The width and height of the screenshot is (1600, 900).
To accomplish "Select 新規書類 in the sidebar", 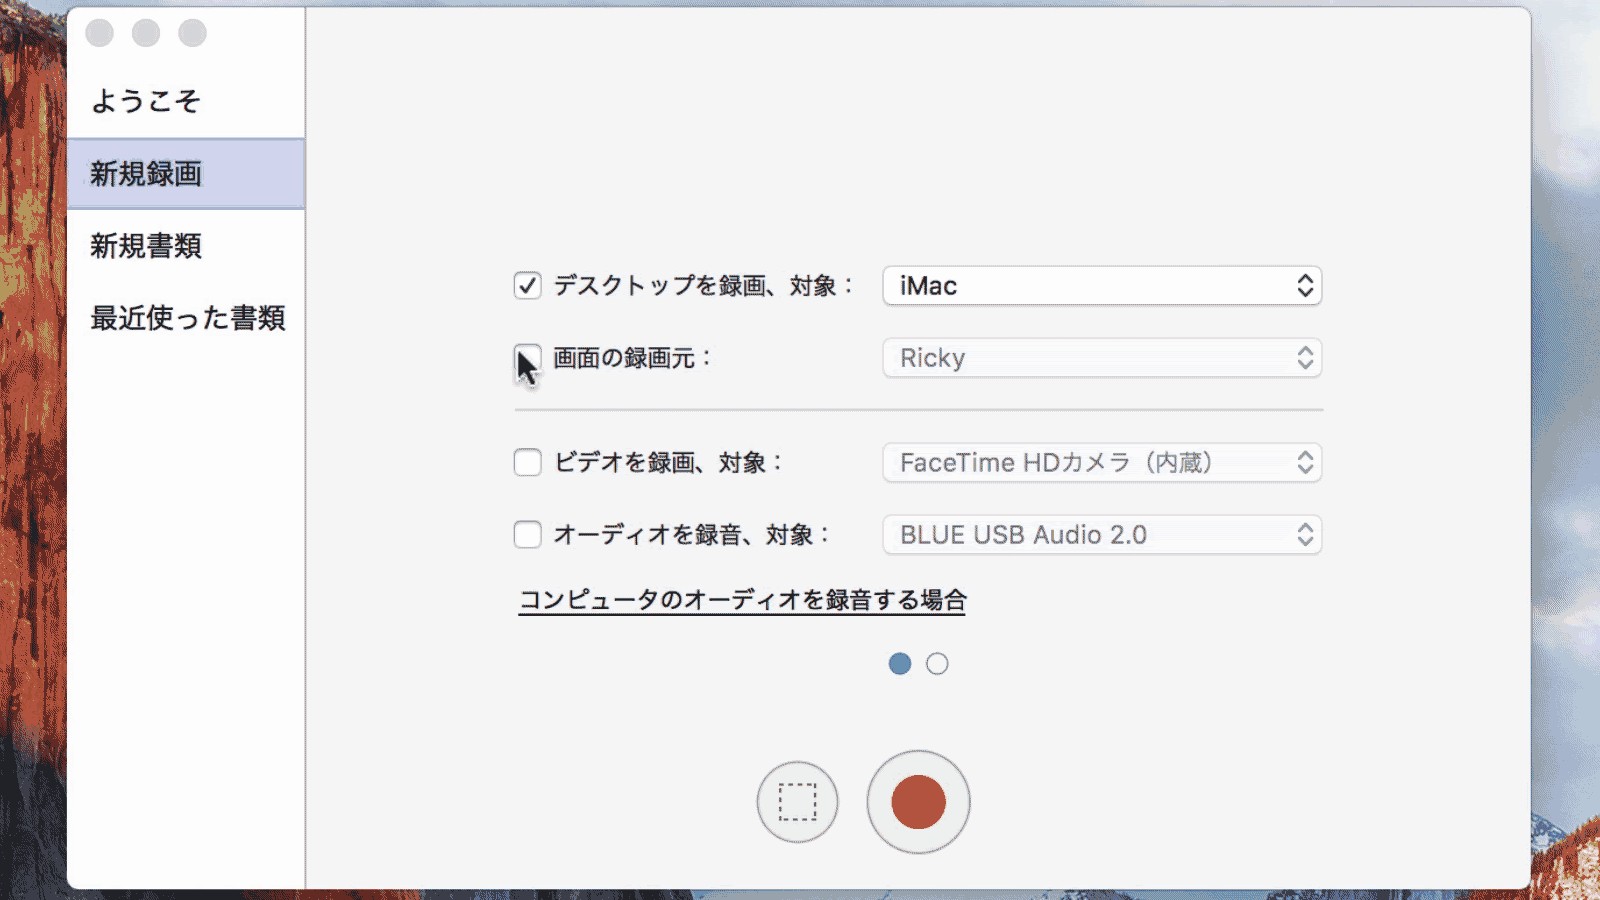I will [x=186, y=246].
